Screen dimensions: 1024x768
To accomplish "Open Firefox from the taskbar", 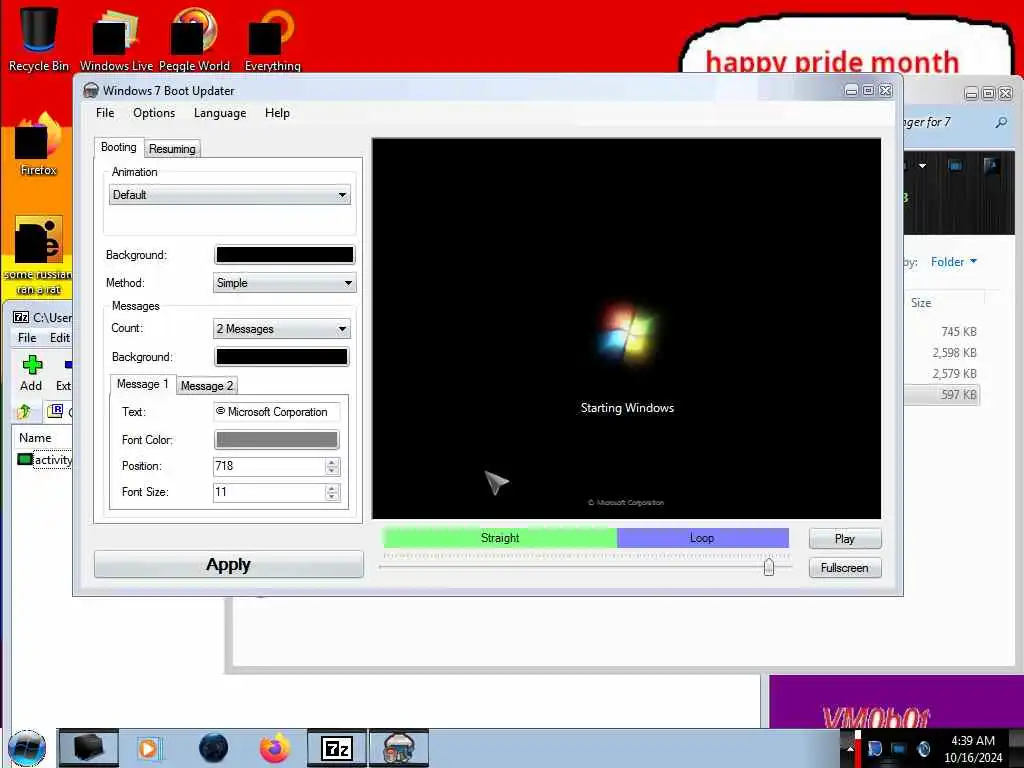I will pyautogui.click(x=275, y=748).
